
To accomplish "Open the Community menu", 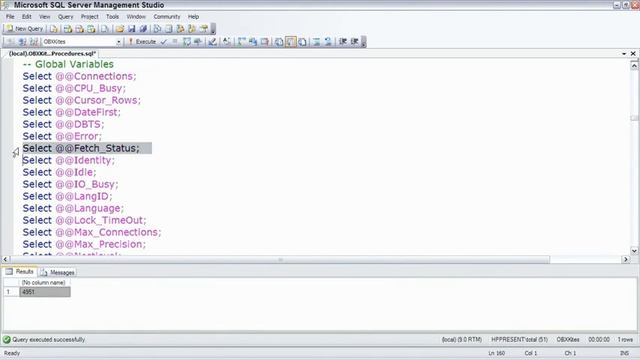I will 167,17.
